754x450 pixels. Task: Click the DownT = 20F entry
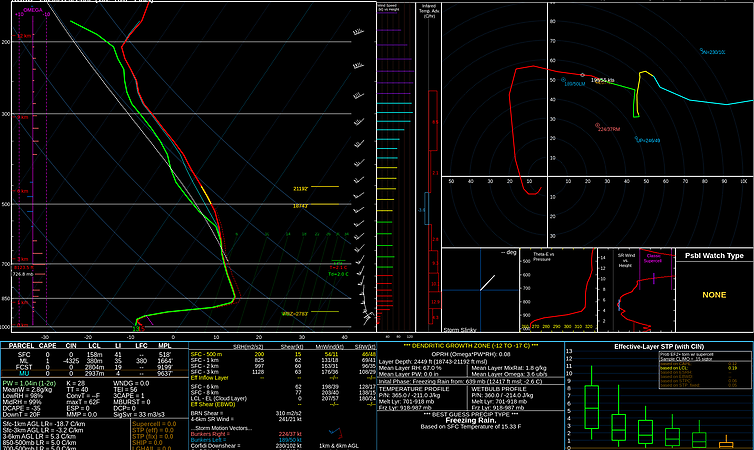click(22, 414)
